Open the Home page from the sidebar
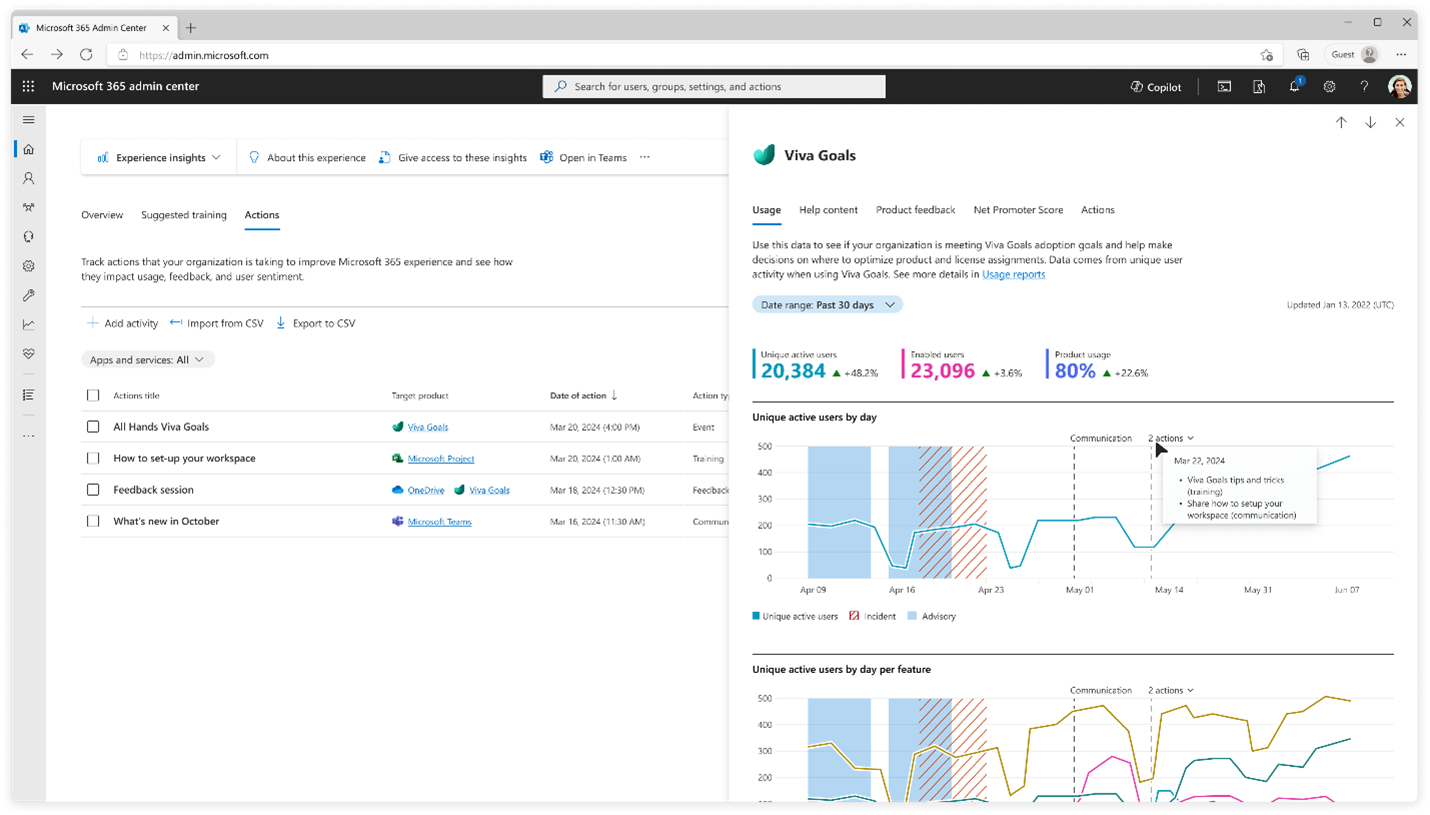1430x815 pixels. 28,148
